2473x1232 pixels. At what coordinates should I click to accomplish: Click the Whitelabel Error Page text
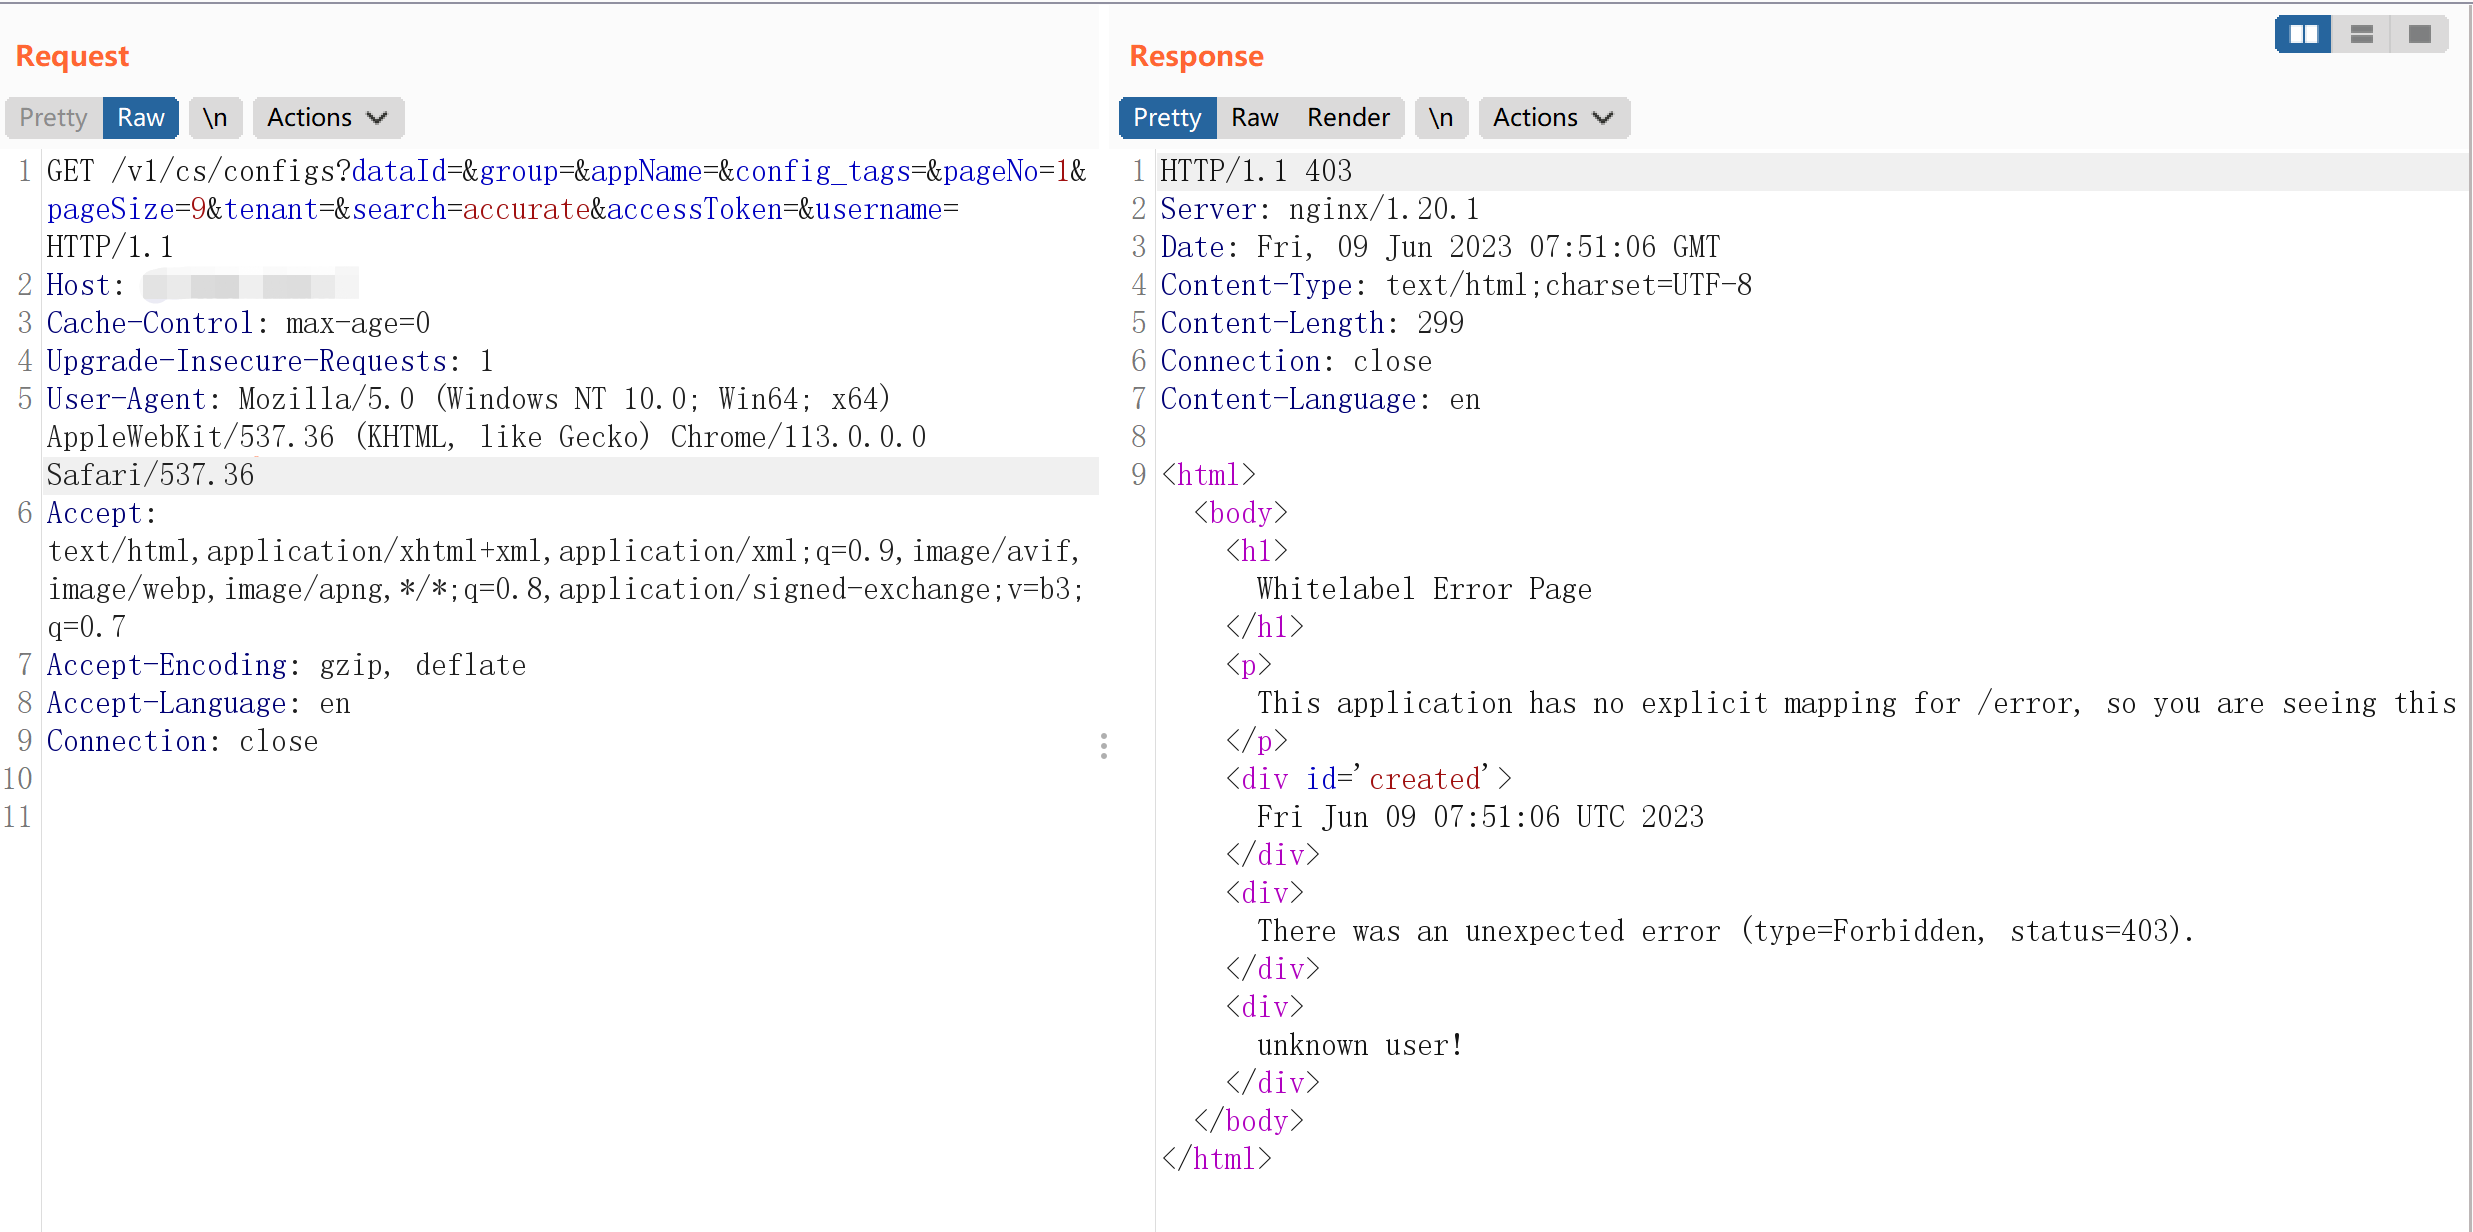[x=1423, y=589]
